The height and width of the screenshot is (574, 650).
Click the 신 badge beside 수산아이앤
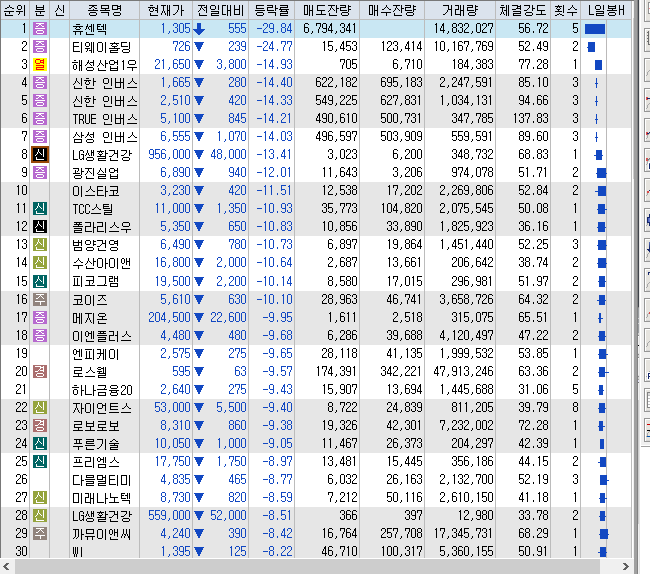tap(40, 262)
